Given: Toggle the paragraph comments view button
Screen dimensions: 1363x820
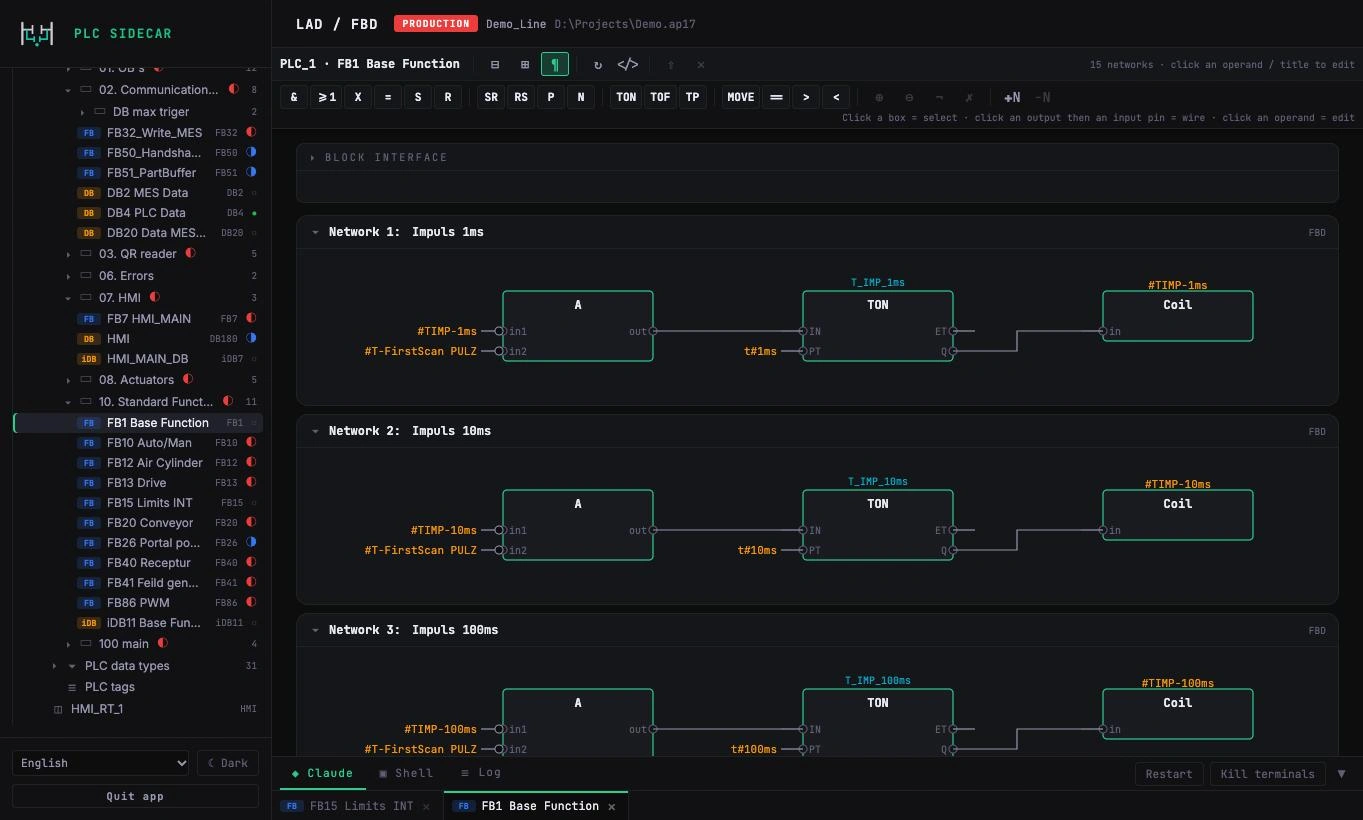Looking at the screenshot, I should point(555,64).
